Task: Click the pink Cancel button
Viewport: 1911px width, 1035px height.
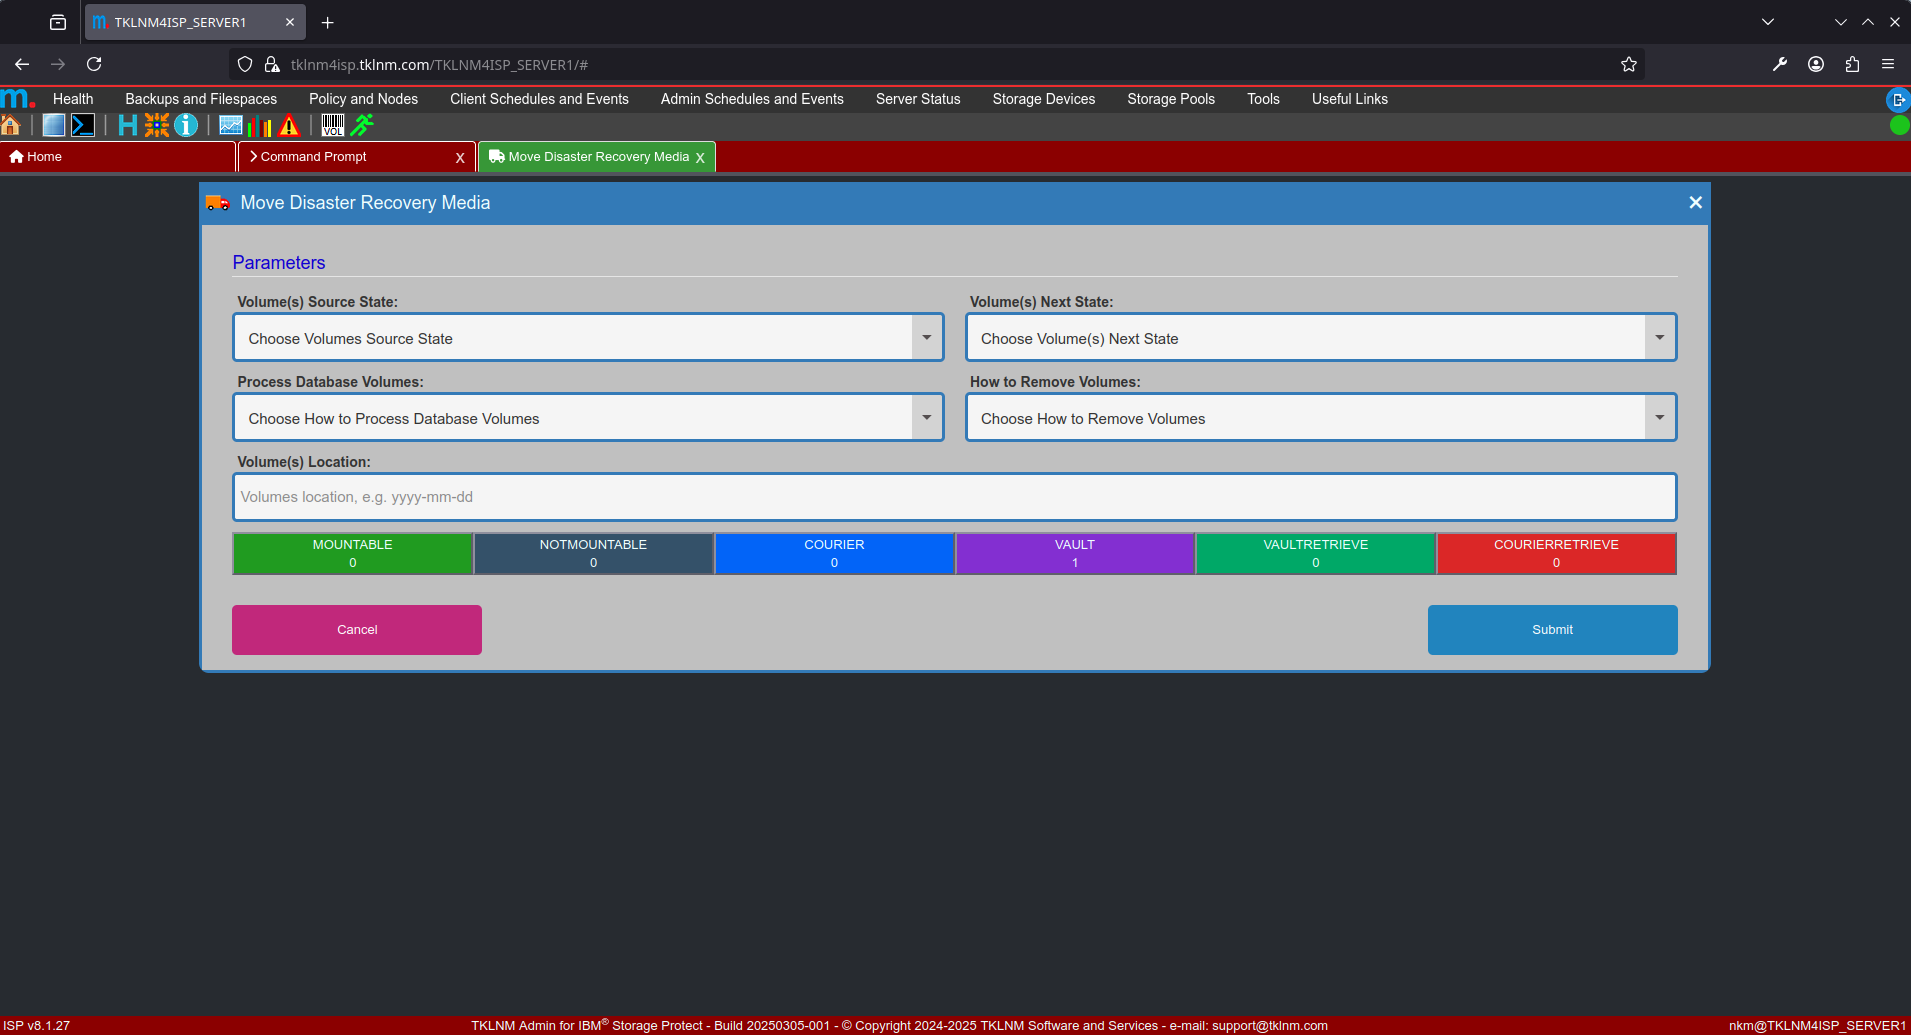Action: click(x=357, y=630)
